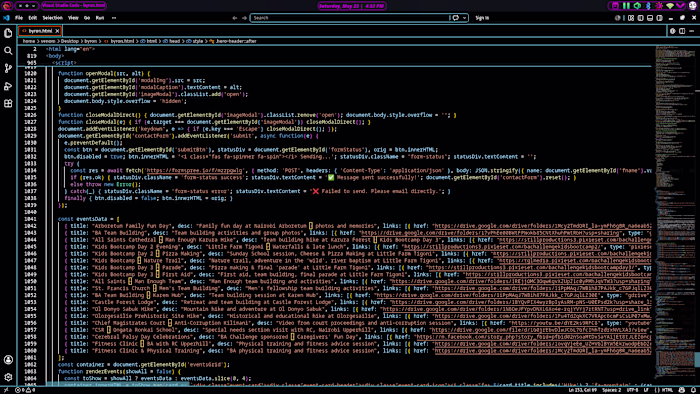Viewport: 700px width, 394px height.
Task: Click the Sign in button
Action: coord(482,18)
